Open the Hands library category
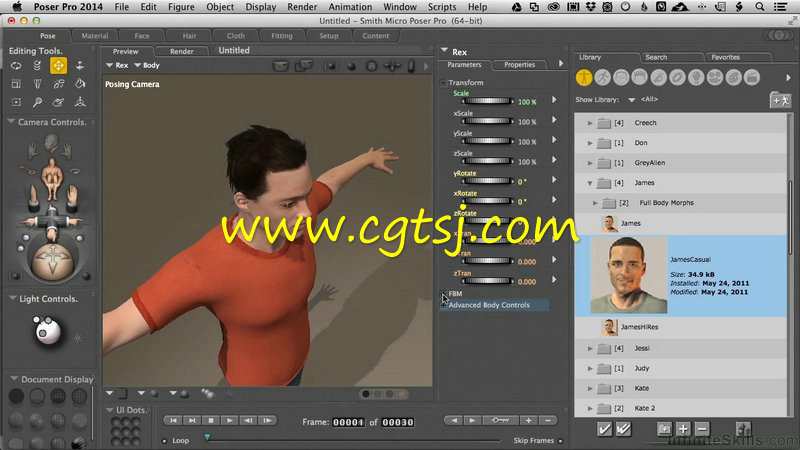This screenshot has width=800, height=450. 659,78
